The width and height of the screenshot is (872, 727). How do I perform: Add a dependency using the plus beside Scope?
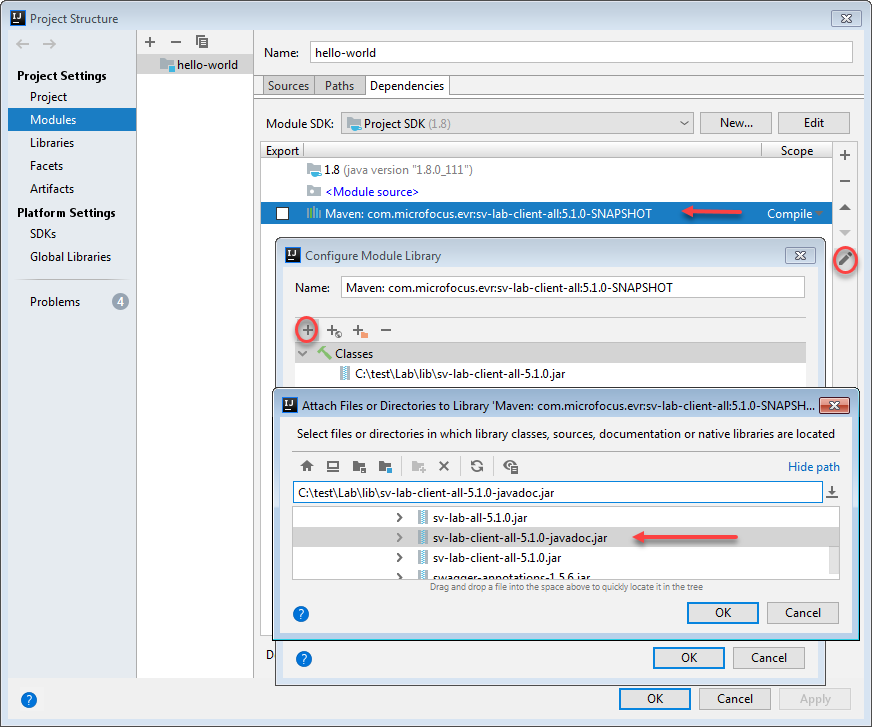[x=845, y=155]
